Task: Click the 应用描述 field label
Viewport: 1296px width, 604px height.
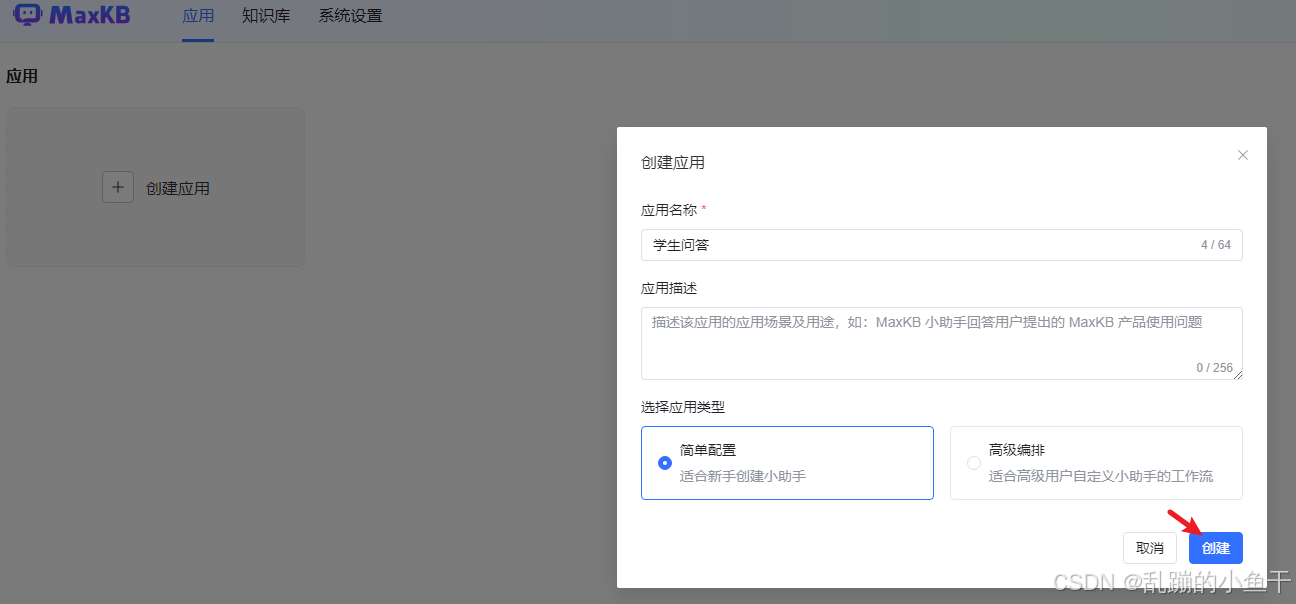Action: (669, 288)
